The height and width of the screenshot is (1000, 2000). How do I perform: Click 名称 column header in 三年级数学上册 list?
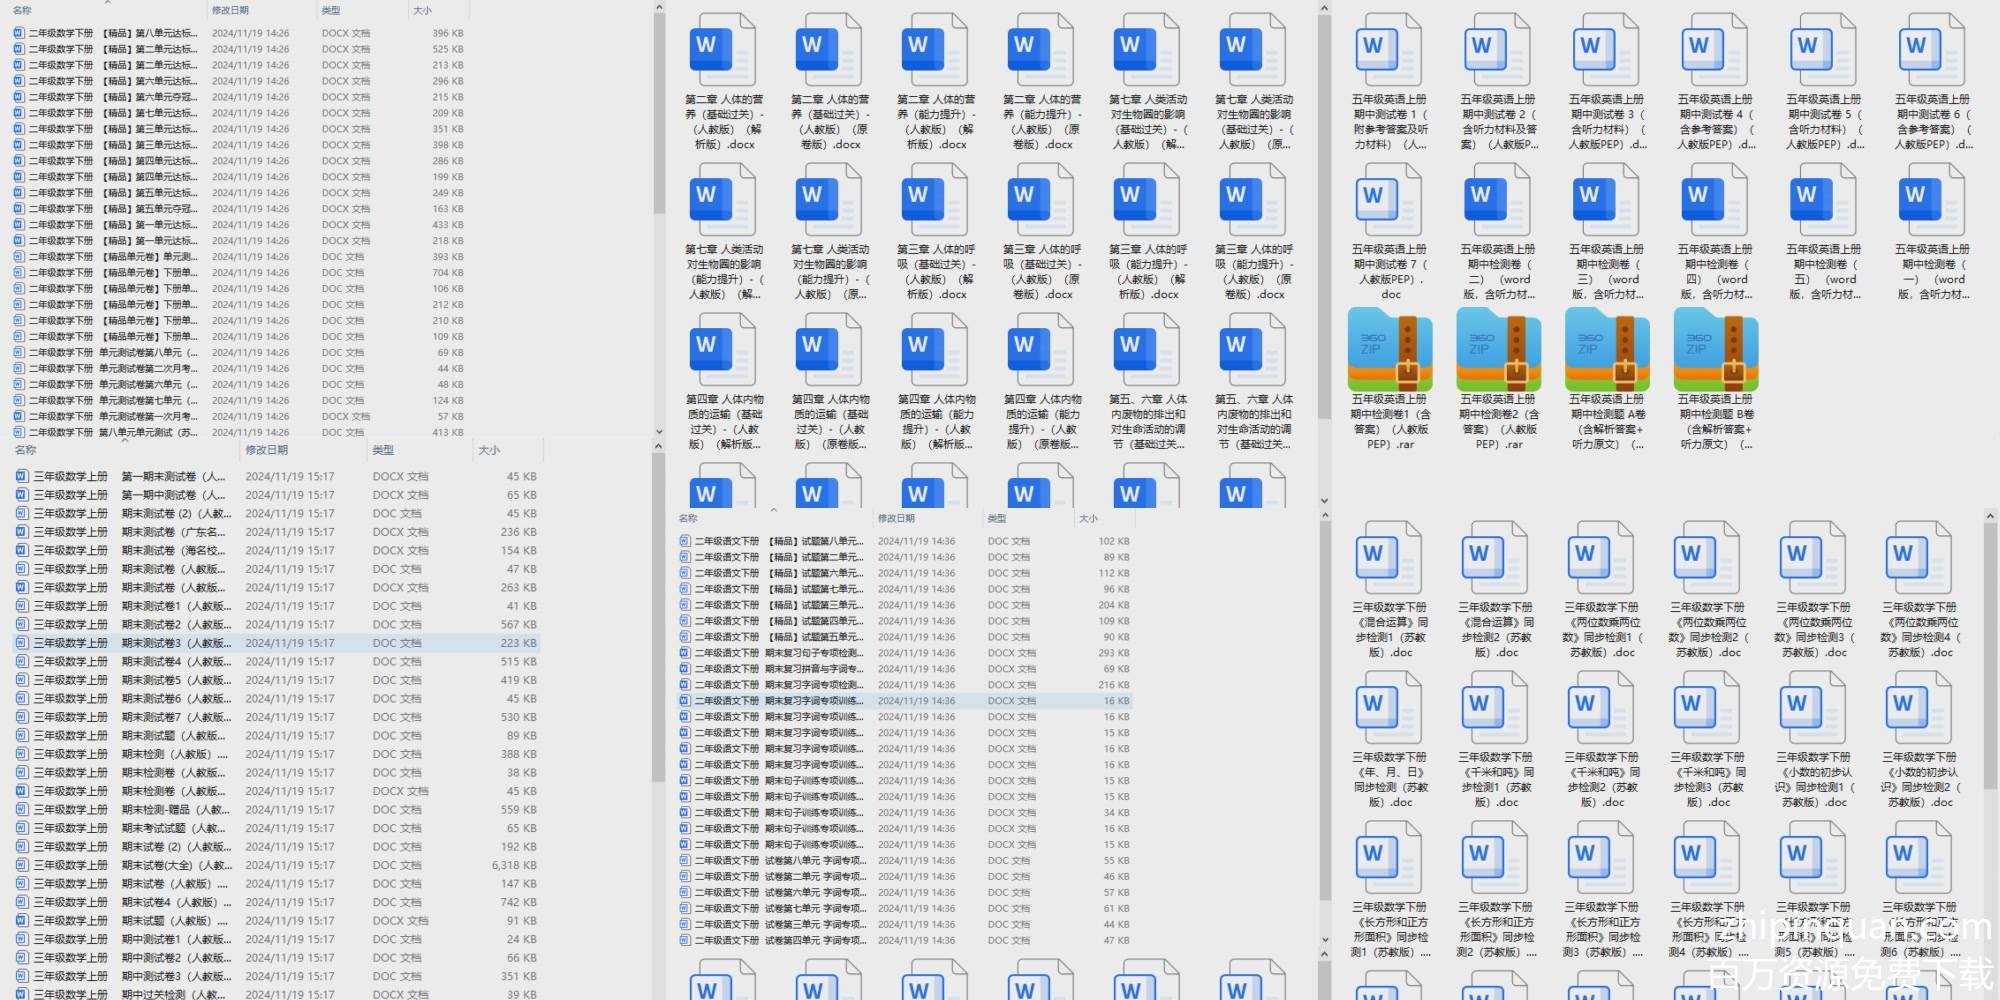(x=26, y=450)
